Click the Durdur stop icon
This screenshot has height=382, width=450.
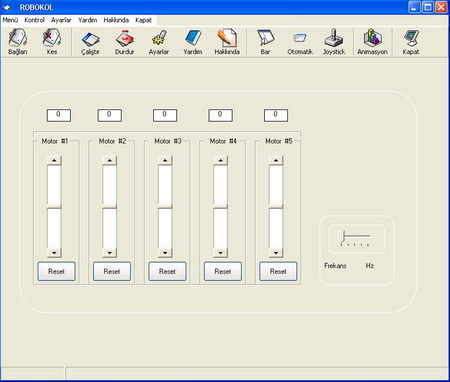click(124, 38)
